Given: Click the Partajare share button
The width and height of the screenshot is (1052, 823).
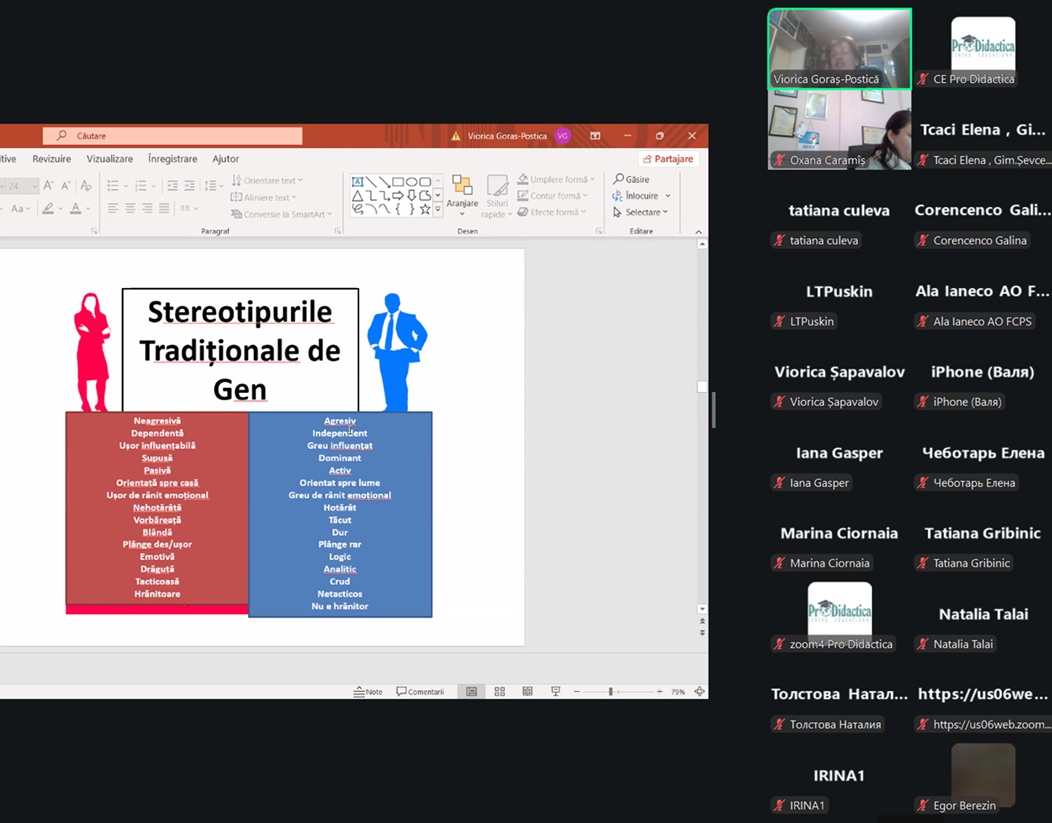Looking at the screenshot, I should [x=668, y=159].
